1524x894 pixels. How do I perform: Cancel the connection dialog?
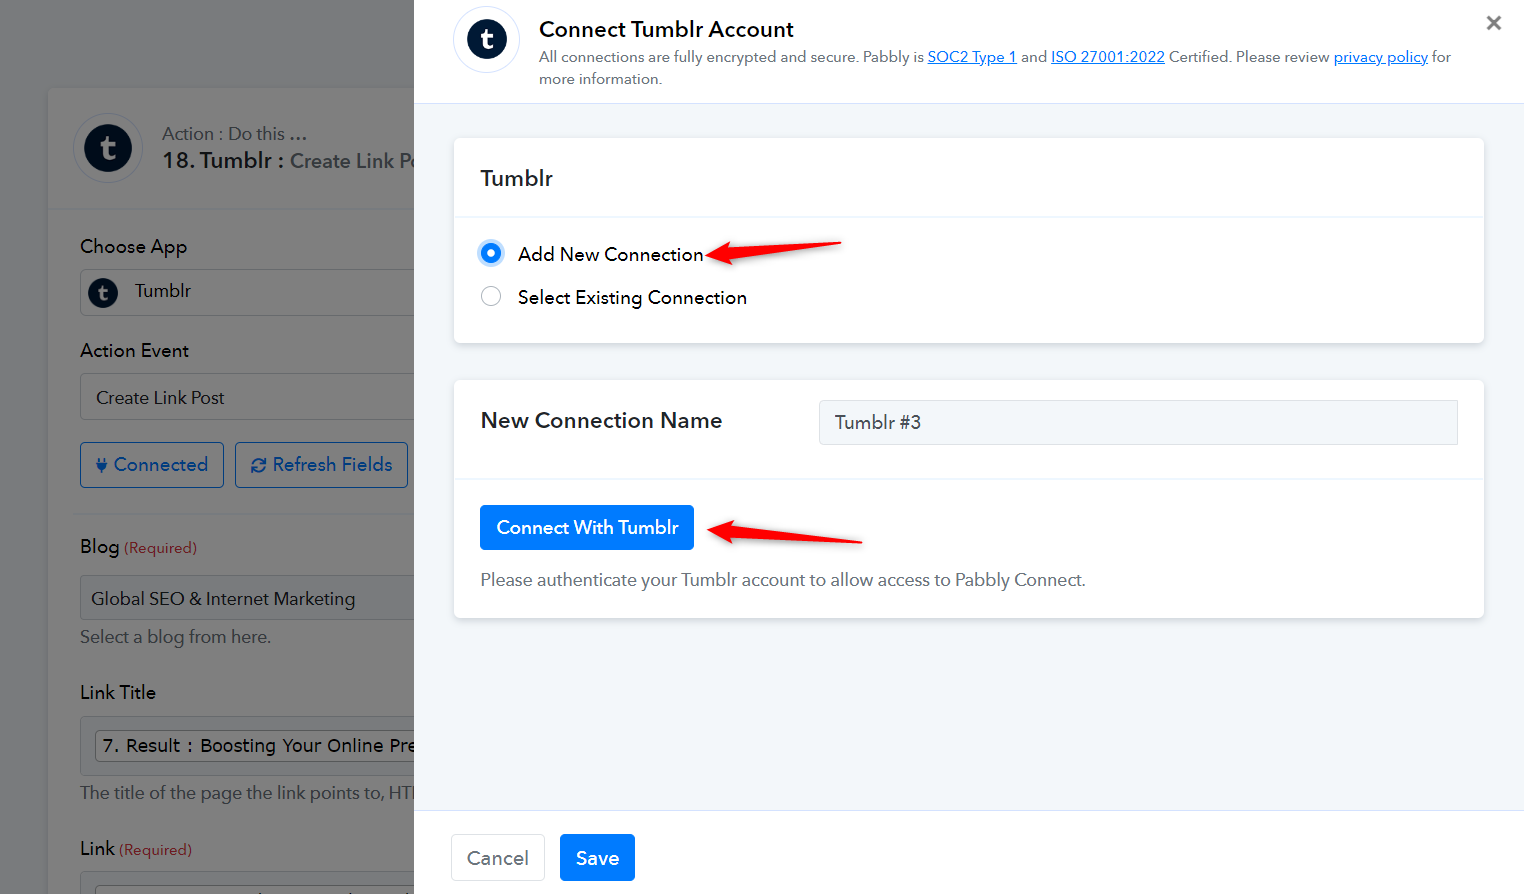click(x=498, y=858)
